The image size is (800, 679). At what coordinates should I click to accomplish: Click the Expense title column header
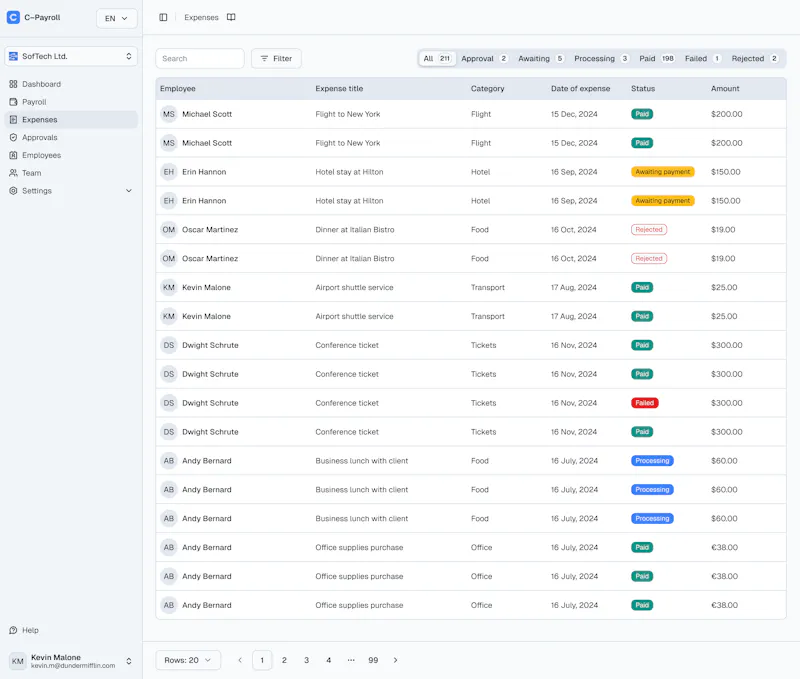pyautogui.click(x=339, y=89)
